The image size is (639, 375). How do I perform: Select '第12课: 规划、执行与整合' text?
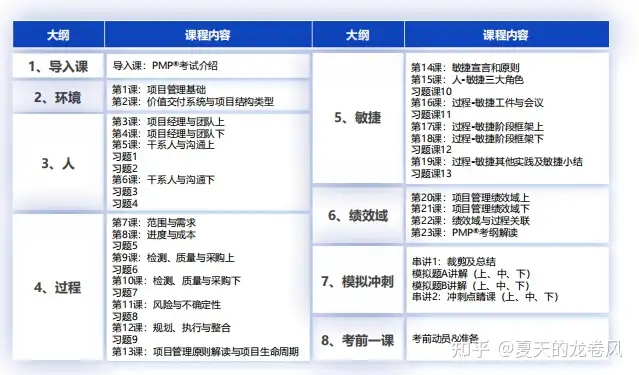(x=171, y=328)
